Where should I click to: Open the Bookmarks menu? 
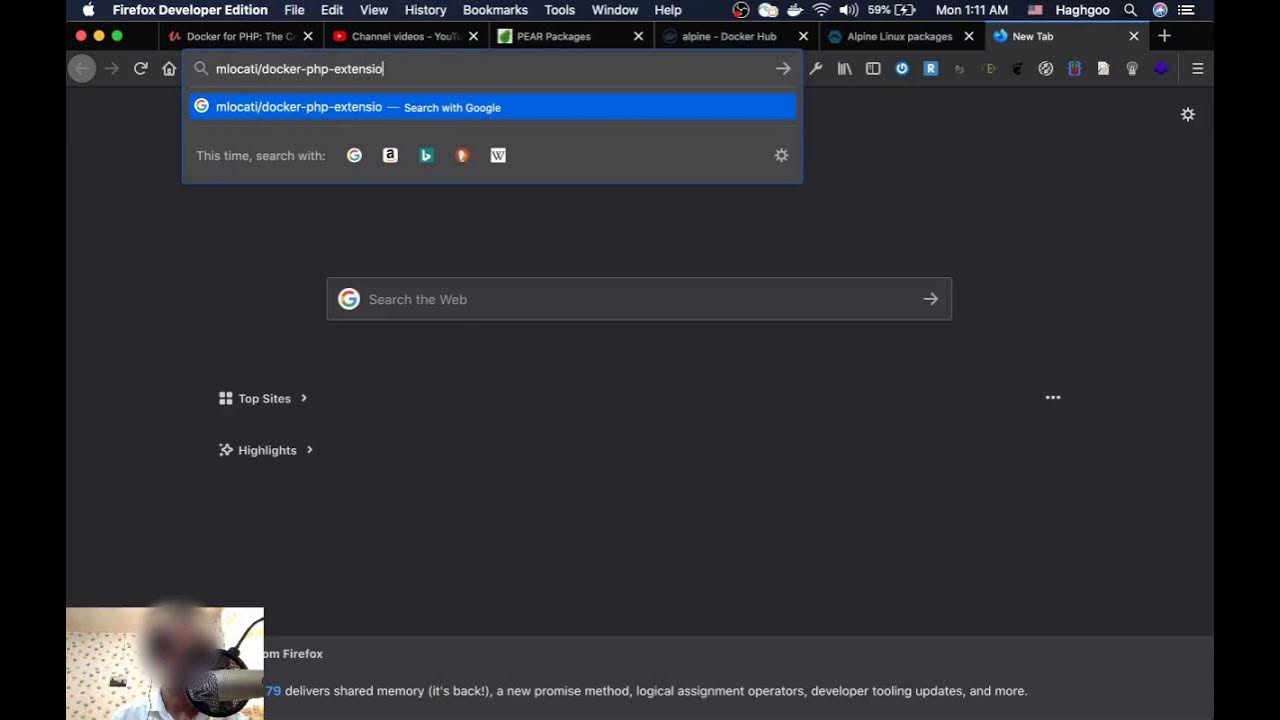pos(495,10)
